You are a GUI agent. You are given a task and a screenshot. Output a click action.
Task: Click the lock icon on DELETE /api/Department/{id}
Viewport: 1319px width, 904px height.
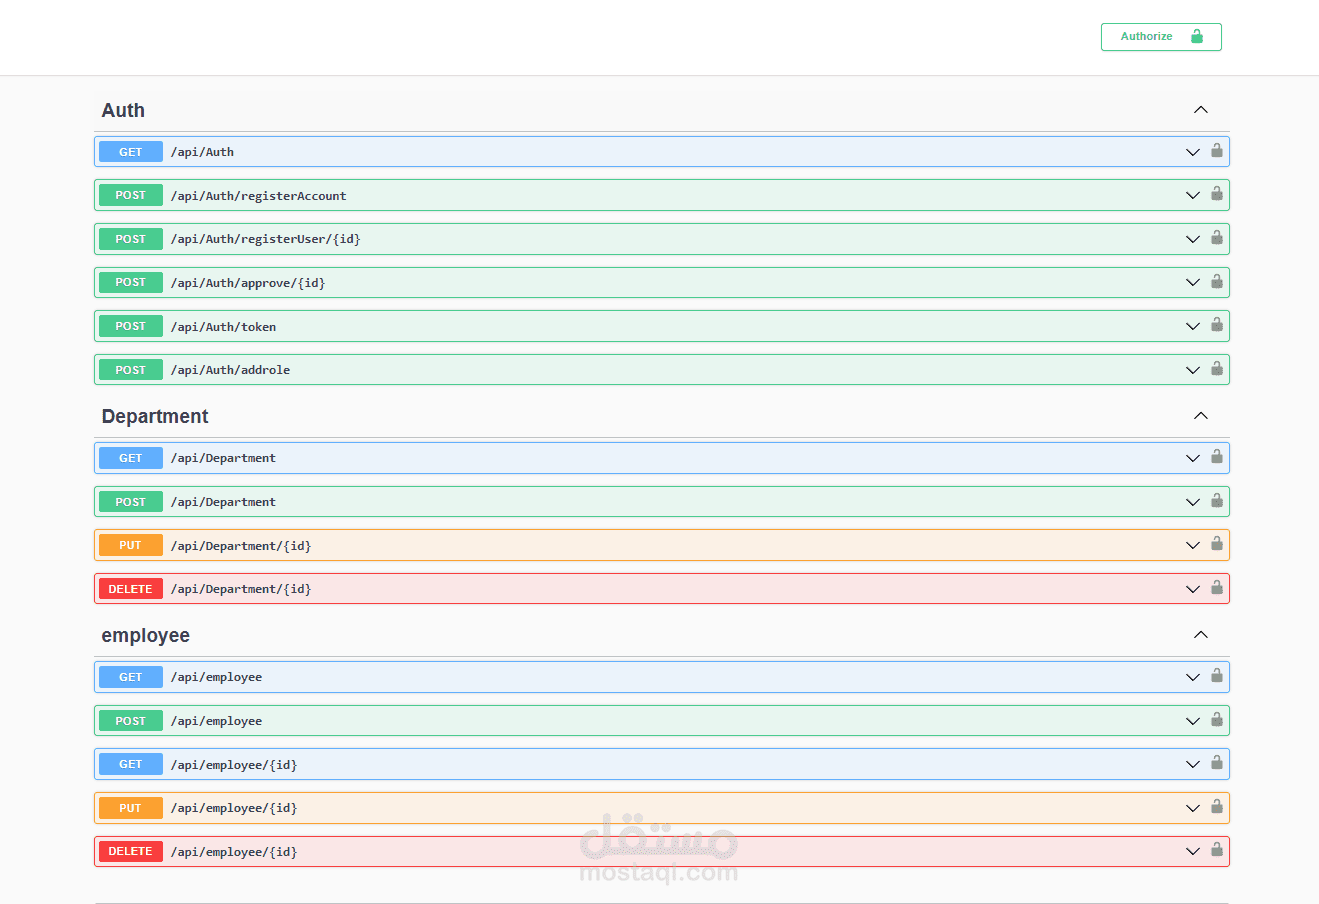tap(1217, 588)
